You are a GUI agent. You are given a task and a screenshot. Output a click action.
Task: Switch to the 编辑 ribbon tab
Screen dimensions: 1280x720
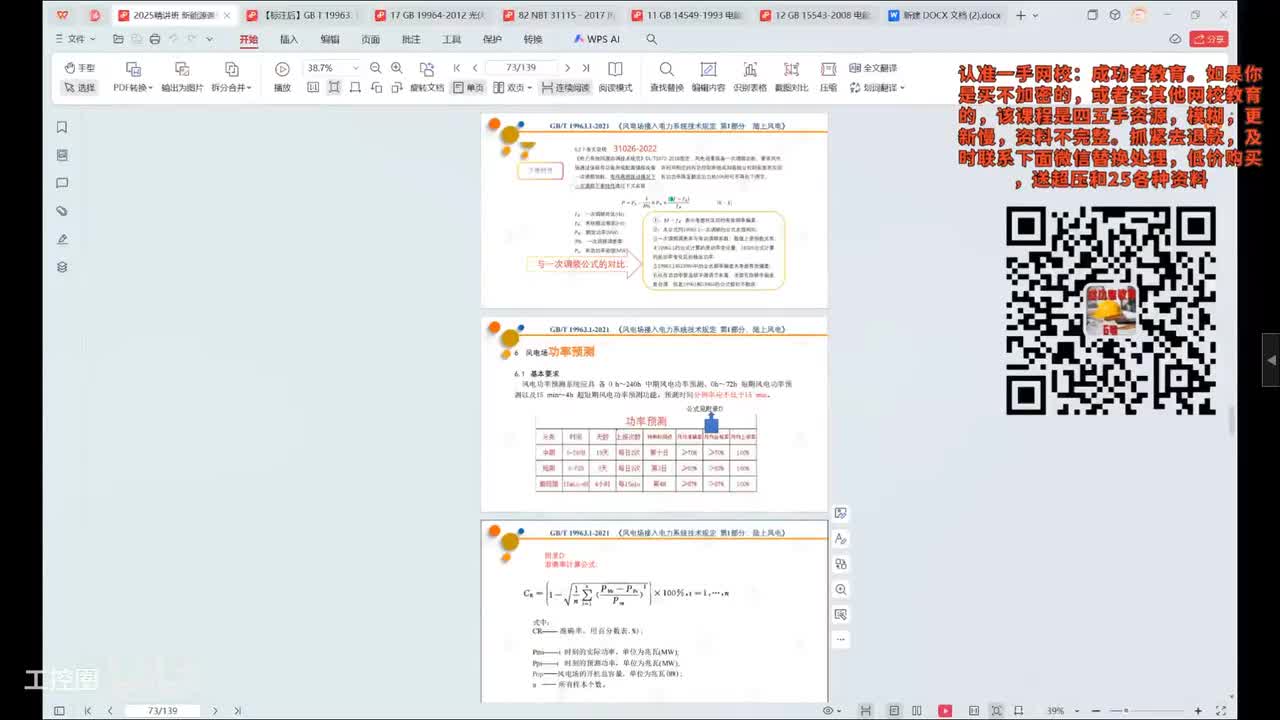[x=330, y=39]
